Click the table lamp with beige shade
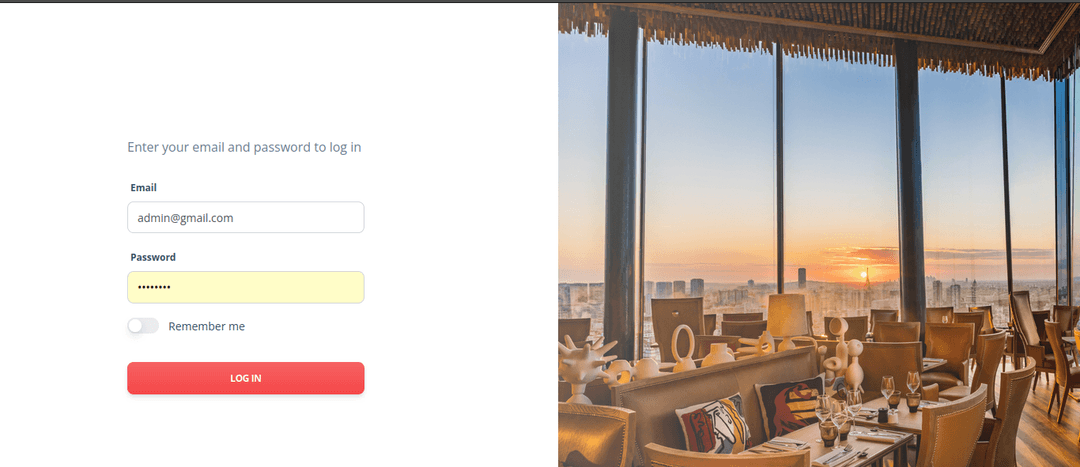This screenshot has width=1080, height=467. tap(787, 321)
